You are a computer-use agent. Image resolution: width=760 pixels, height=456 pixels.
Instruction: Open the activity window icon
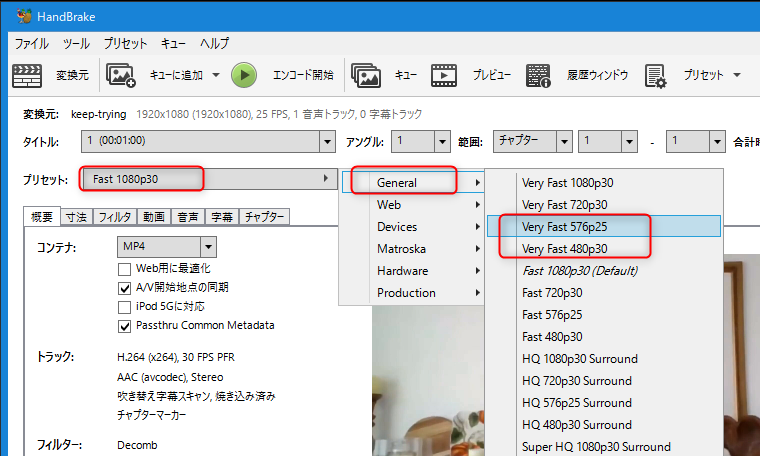[x=539, y=75]
